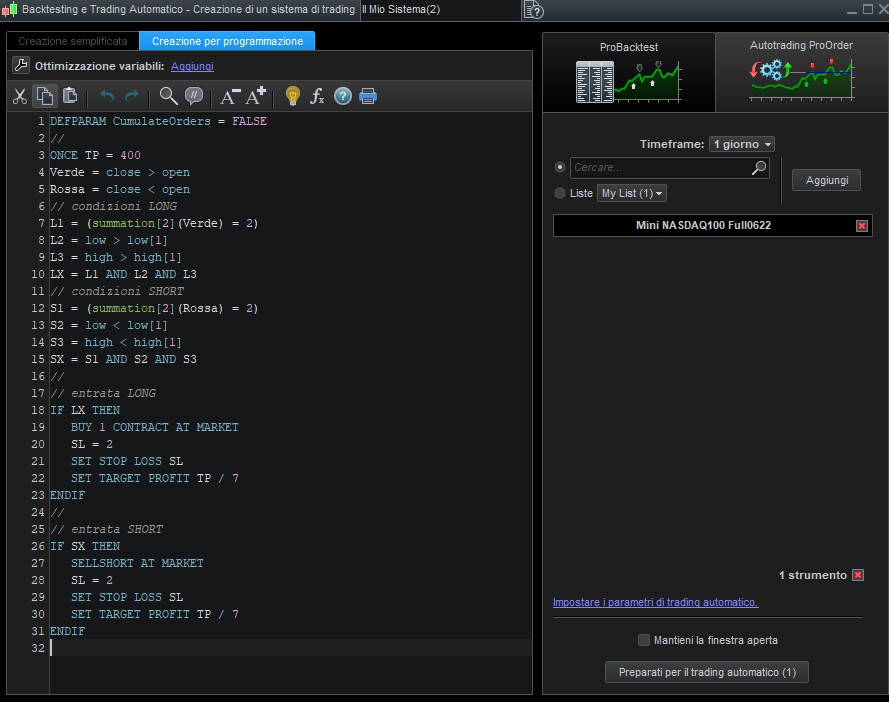
Task: Select the Liste radio button
Action: tap(560, 193)
